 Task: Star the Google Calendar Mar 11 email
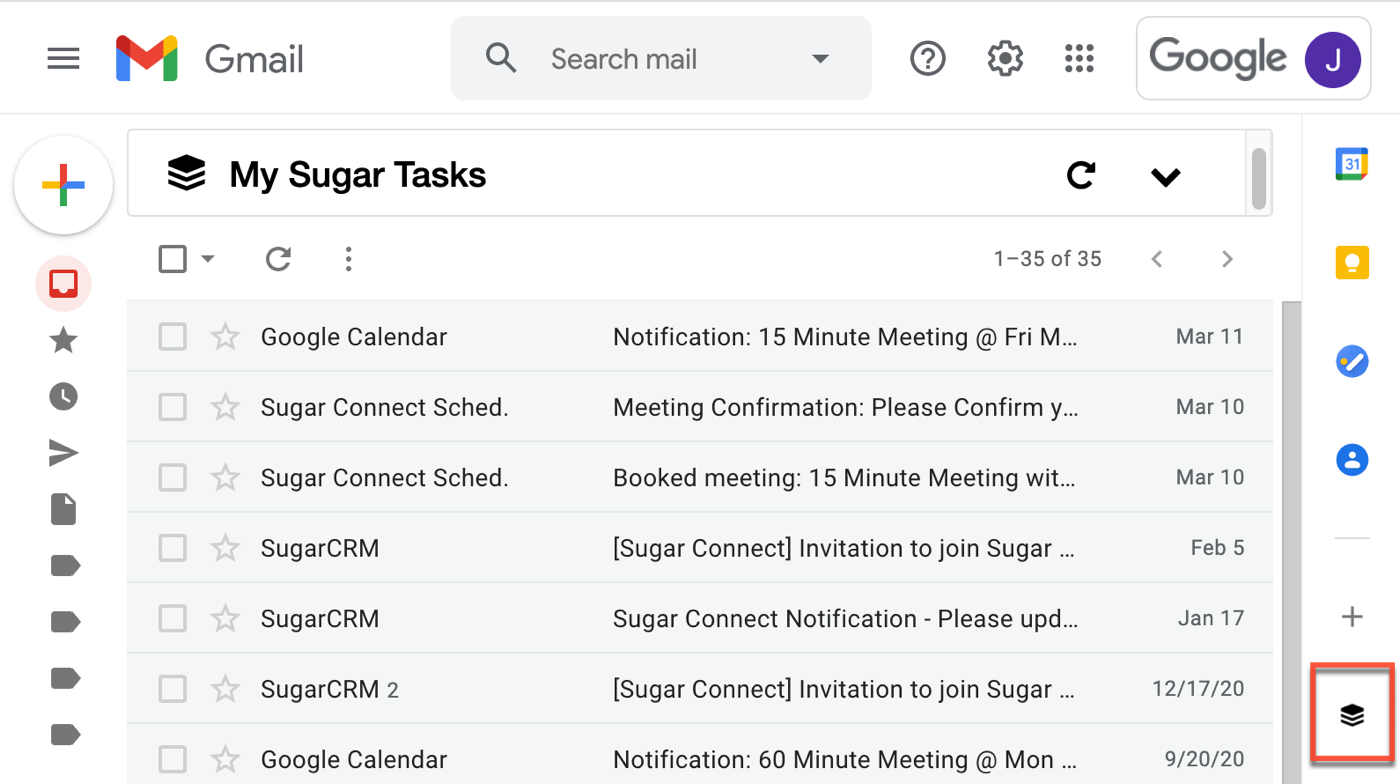[225, 337]
